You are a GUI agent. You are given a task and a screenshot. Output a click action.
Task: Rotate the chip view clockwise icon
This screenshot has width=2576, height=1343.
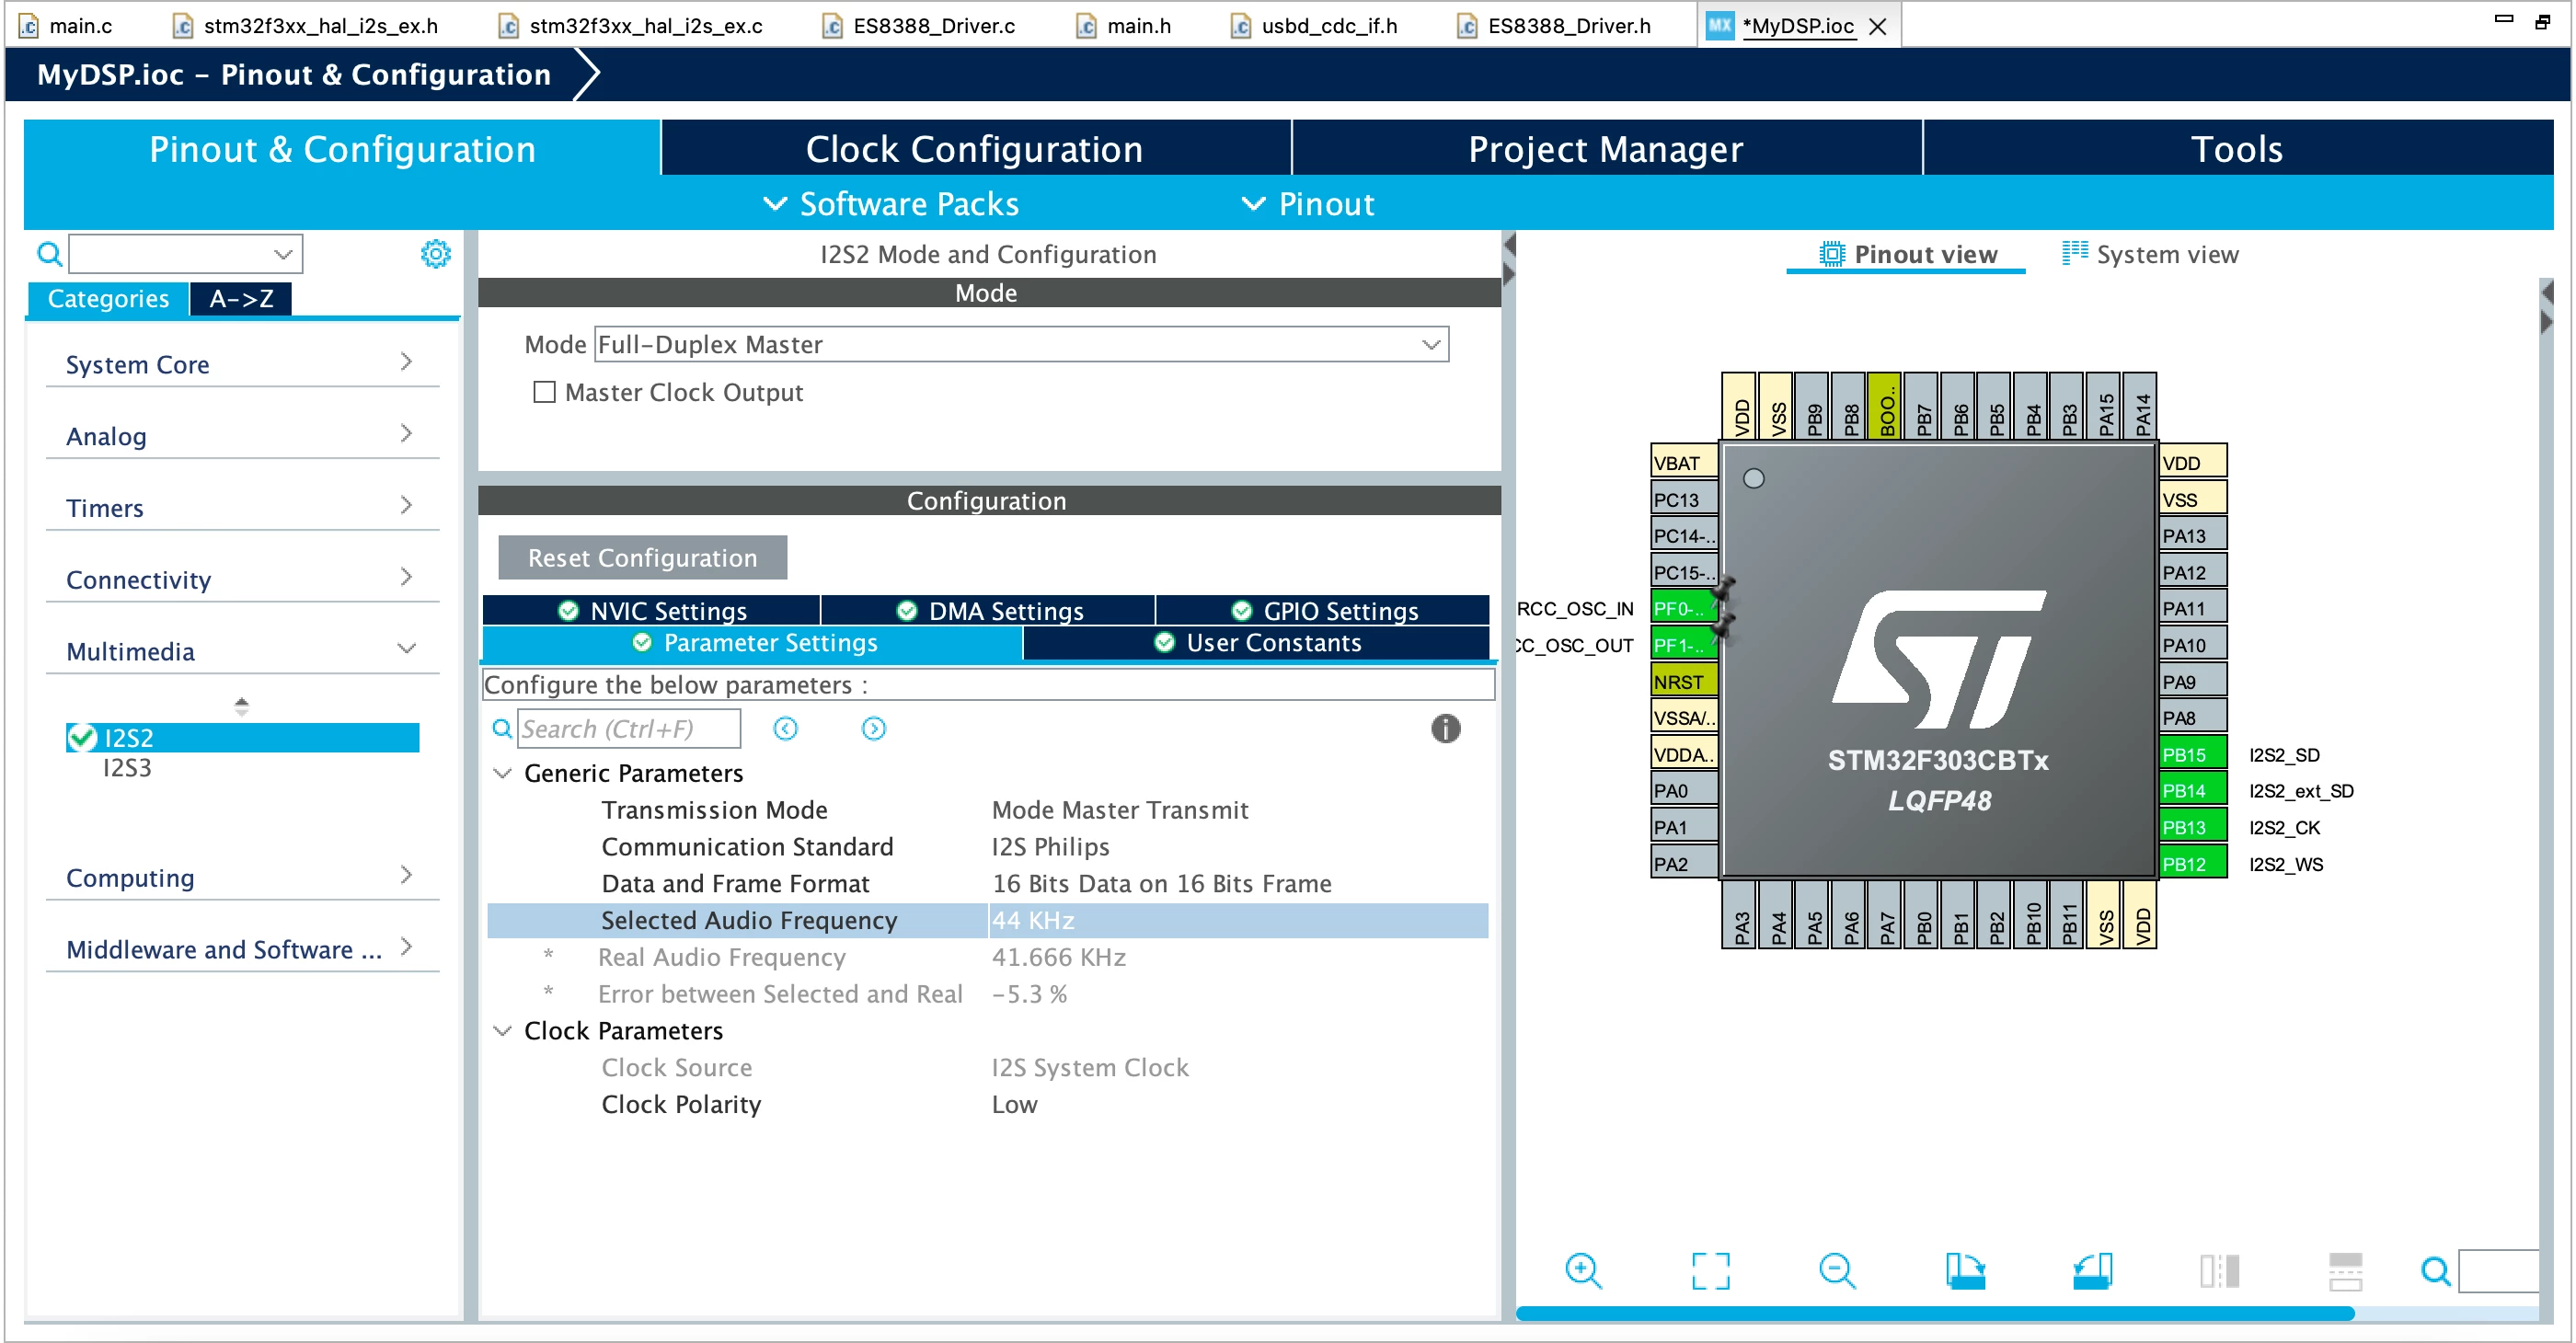pos(1965,1271)
